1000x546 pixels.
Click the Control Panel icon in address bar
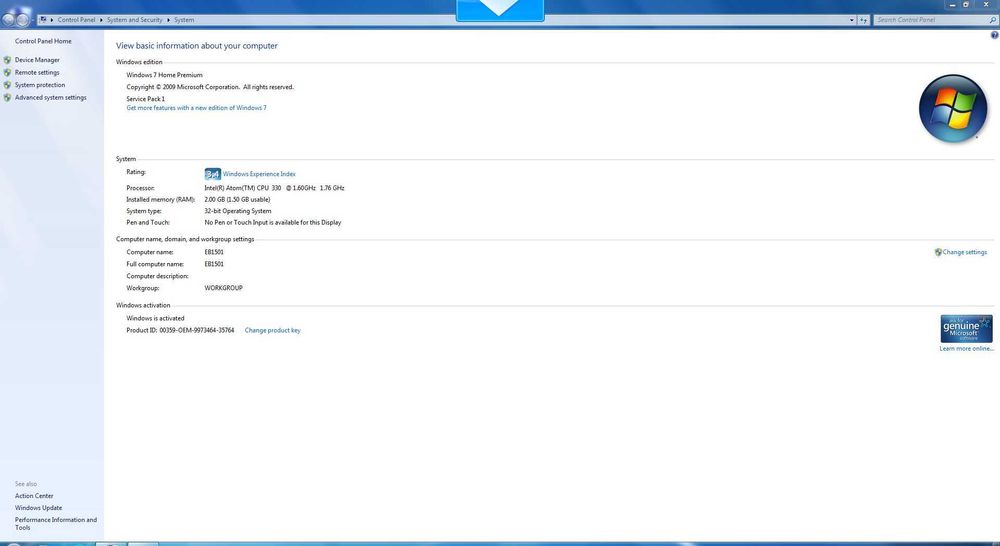43,20
